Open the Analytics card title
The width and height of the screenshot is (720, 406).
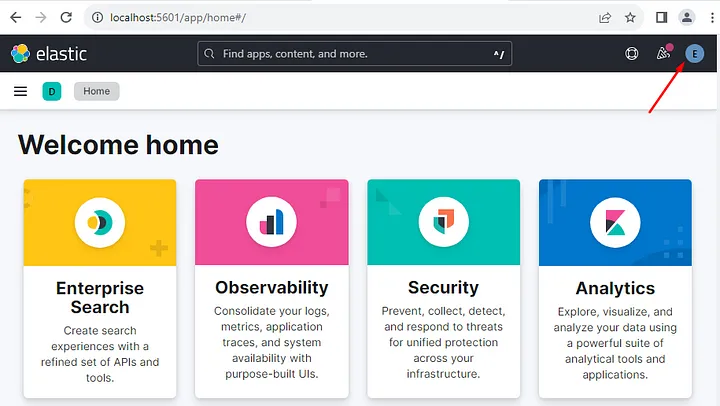pyautogui.click(x=615, y=288)
